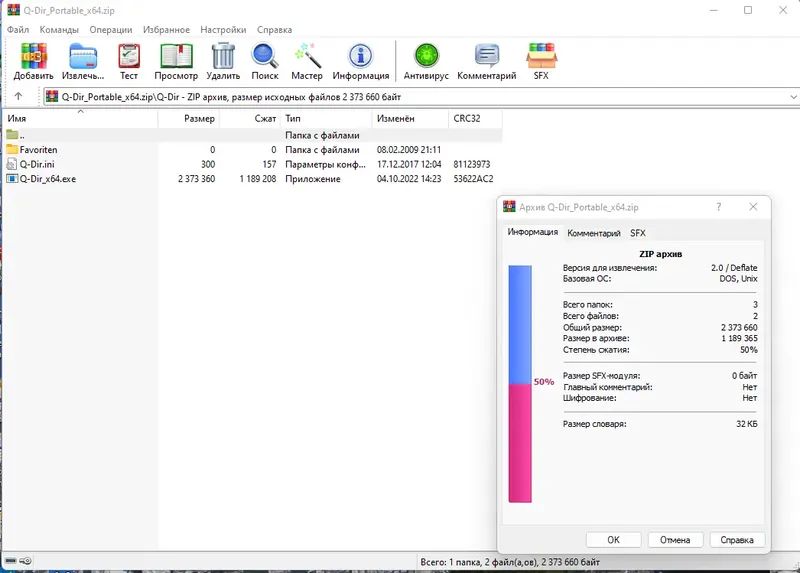Click the 50% compression ratio bar
The image size is (800, 573).
pyautogui.click(x=520, y=384)
